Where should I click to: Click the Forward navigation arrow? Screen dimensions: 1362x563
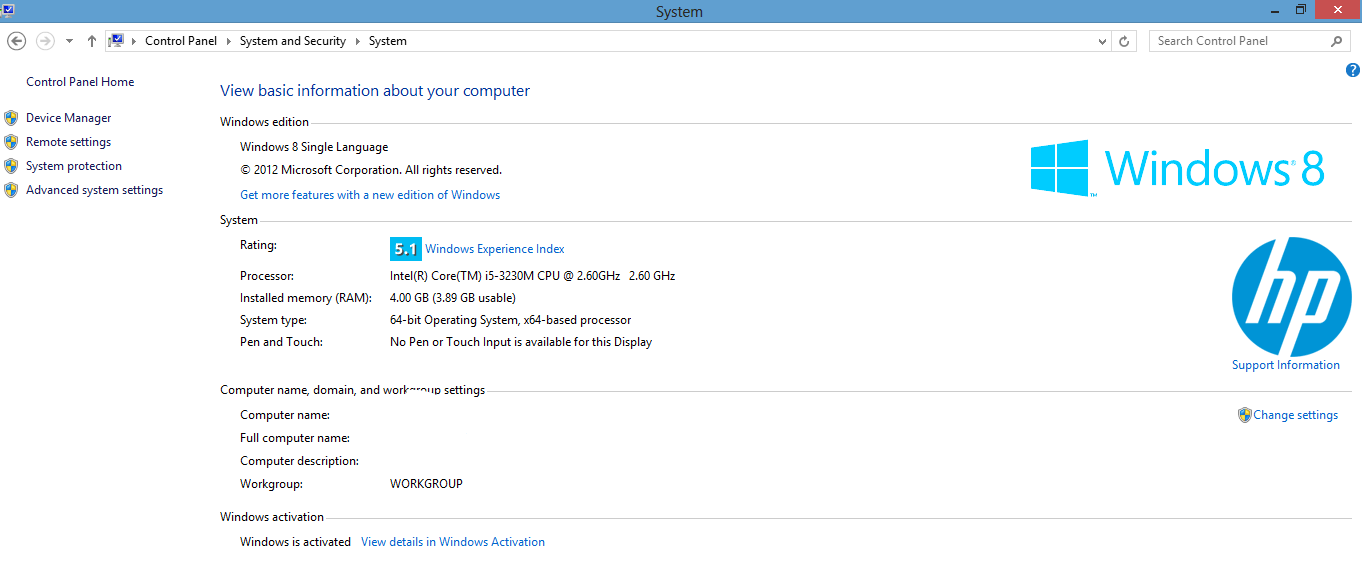(x=45, y=41)
